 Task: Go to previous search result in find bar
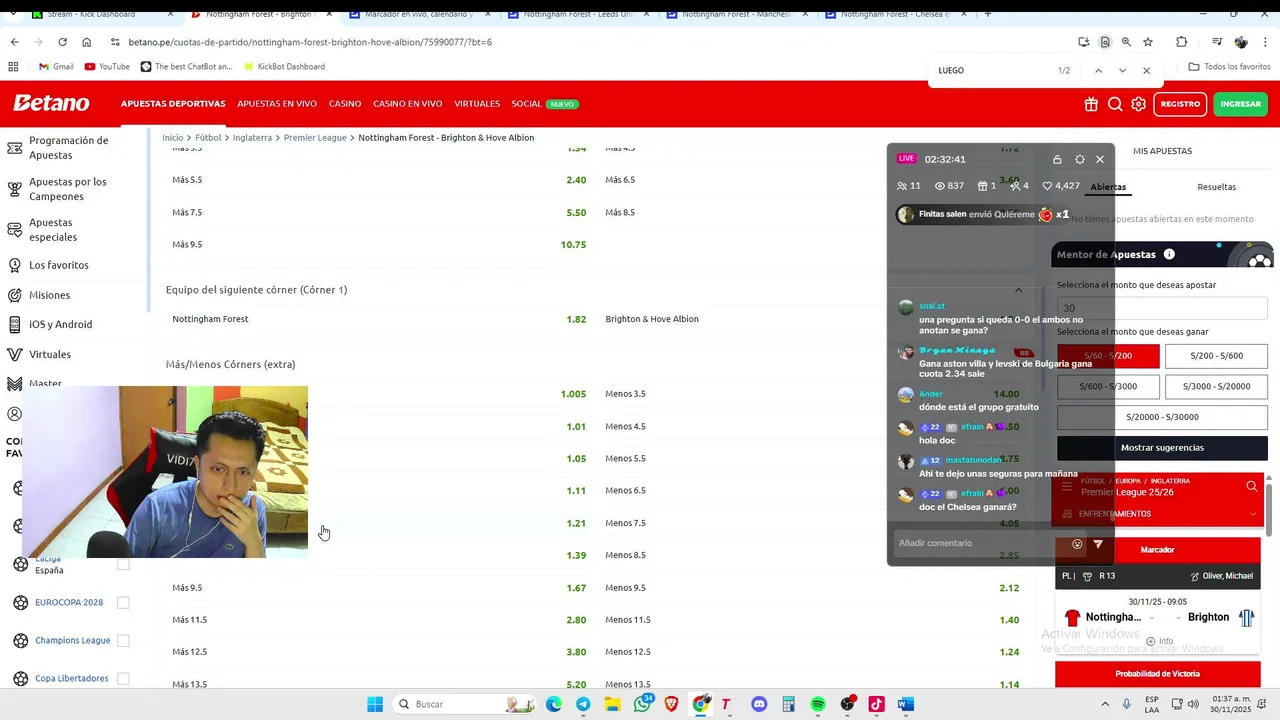click(1098, 70)
